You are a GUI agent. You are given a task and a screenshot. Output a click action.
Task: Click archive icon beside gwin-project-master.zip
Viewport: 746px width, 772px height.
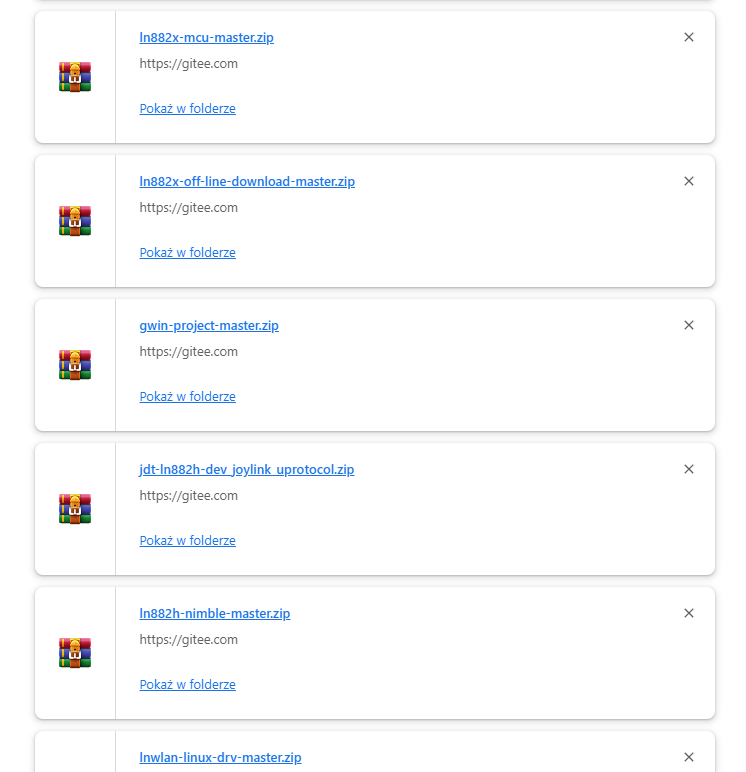coord(75,365)
